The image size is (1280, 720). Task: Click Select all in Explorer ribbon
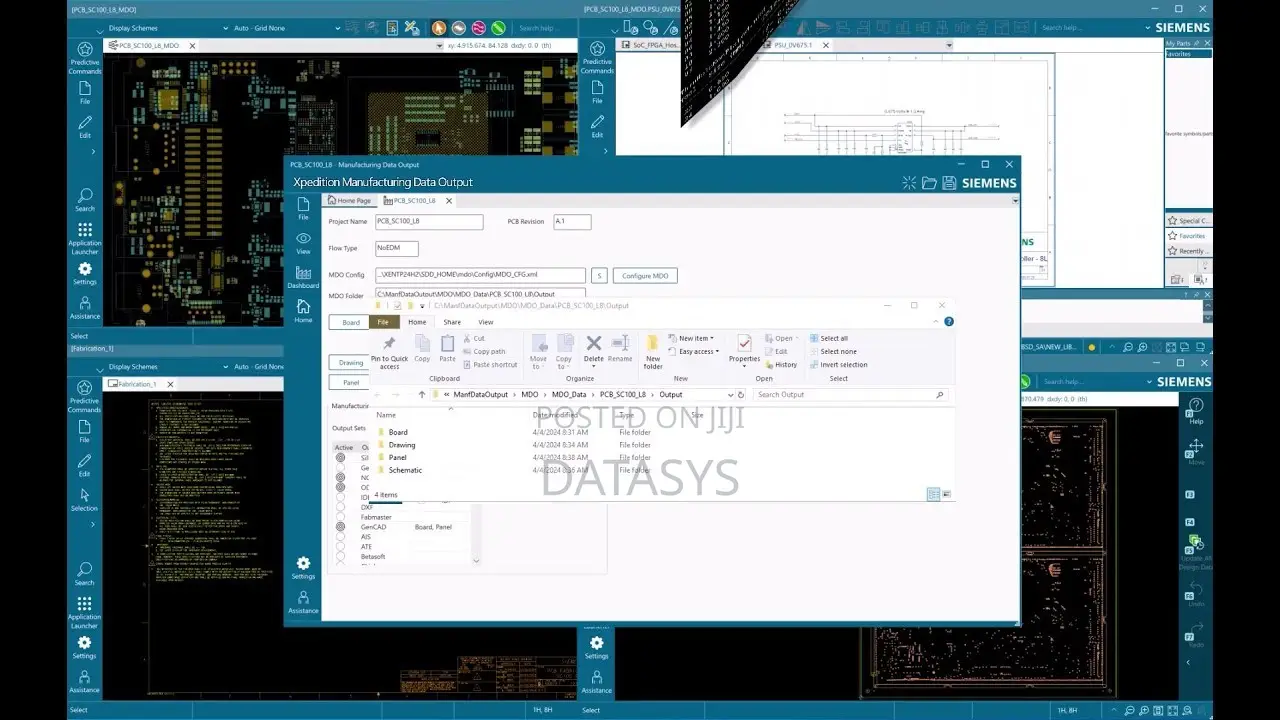(829, 338)
